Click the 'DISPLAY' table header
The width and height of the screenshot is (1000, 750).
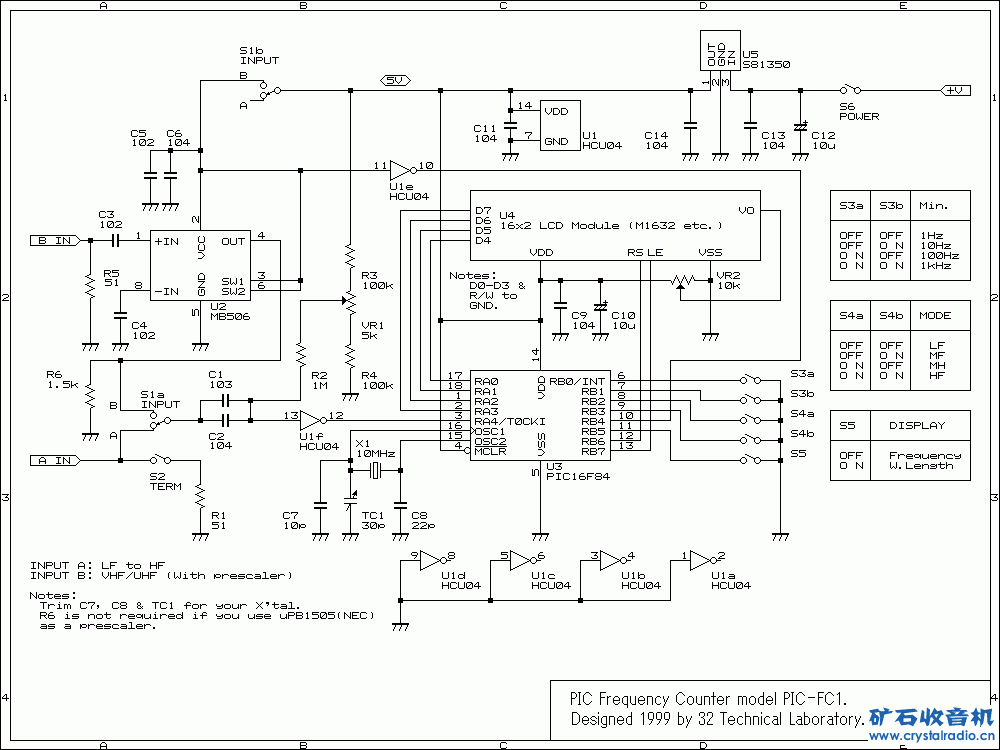pyautogui.click(x=917, y=425)
